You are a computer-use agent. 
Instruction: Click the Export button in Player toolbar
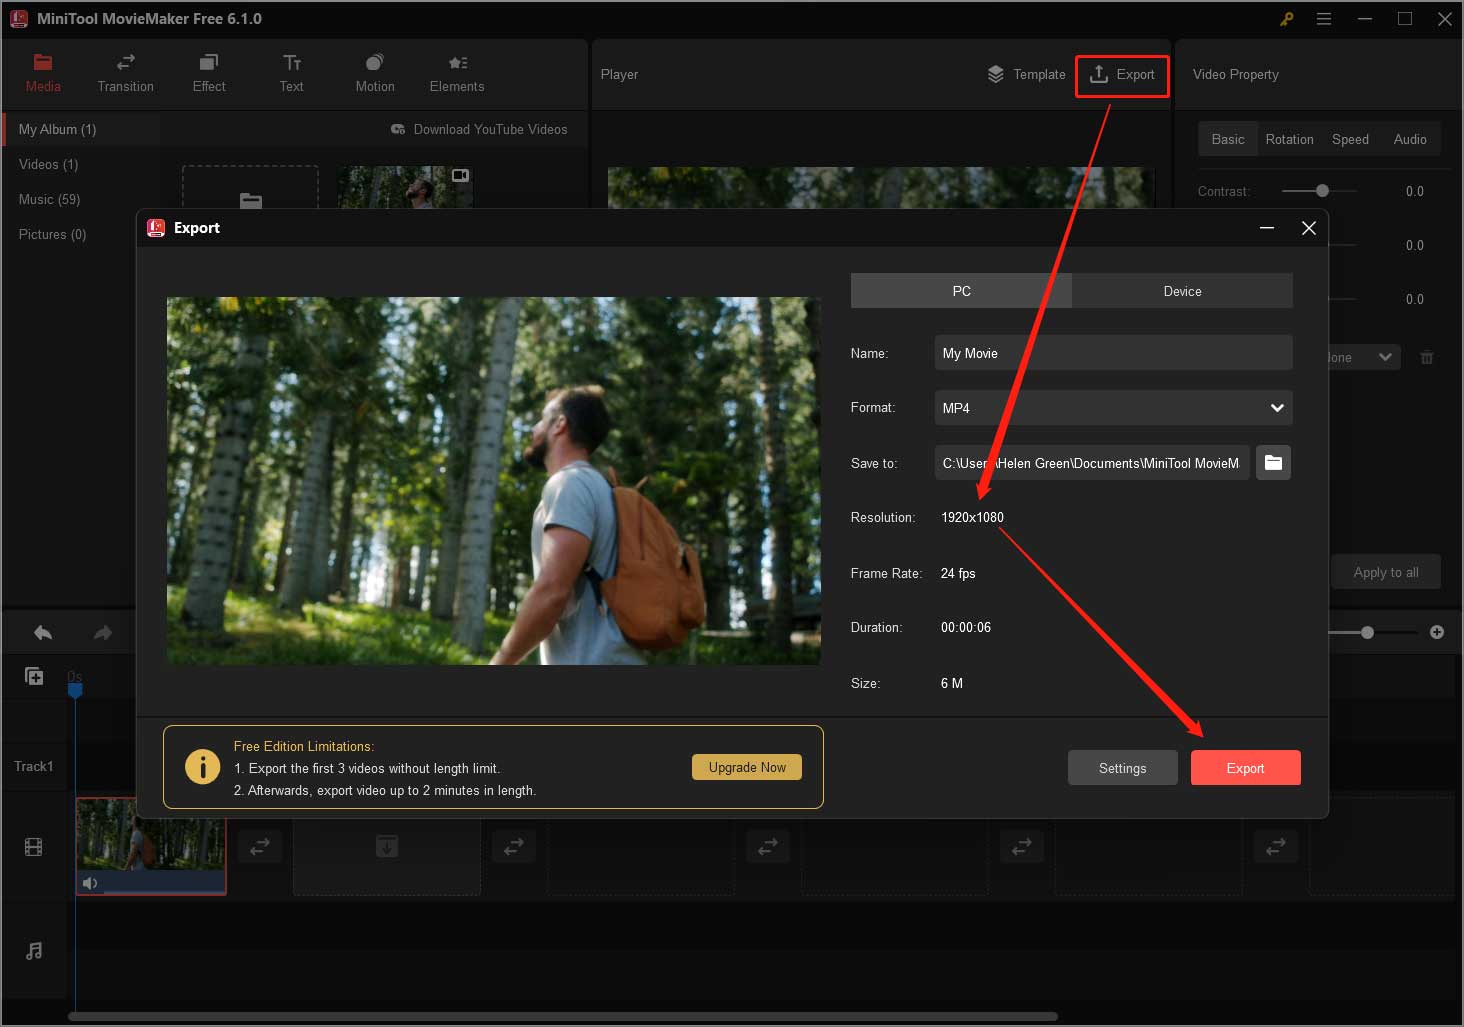[x=1122, y=75]
